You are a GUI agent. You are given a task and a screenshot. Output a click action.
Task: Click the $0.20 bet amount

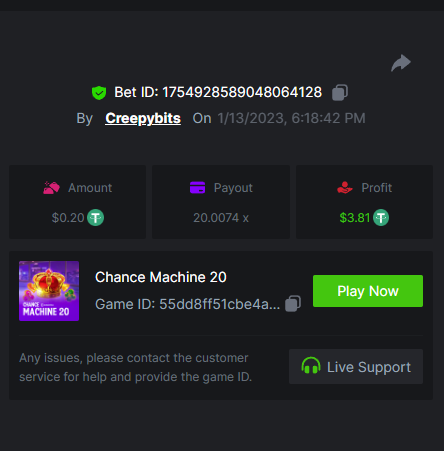point(68,218)
